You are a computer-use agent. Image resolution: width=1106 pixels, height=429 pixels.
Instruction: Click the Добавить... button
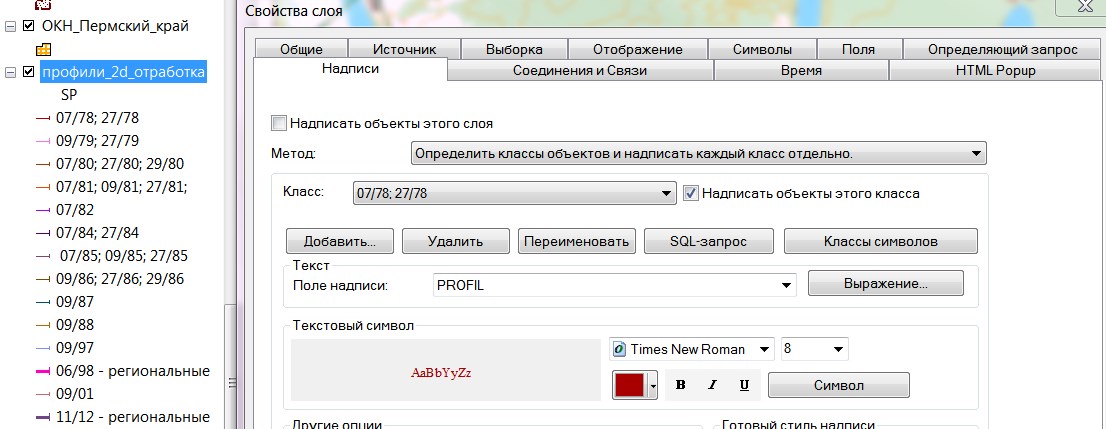[x=339, y=241]
